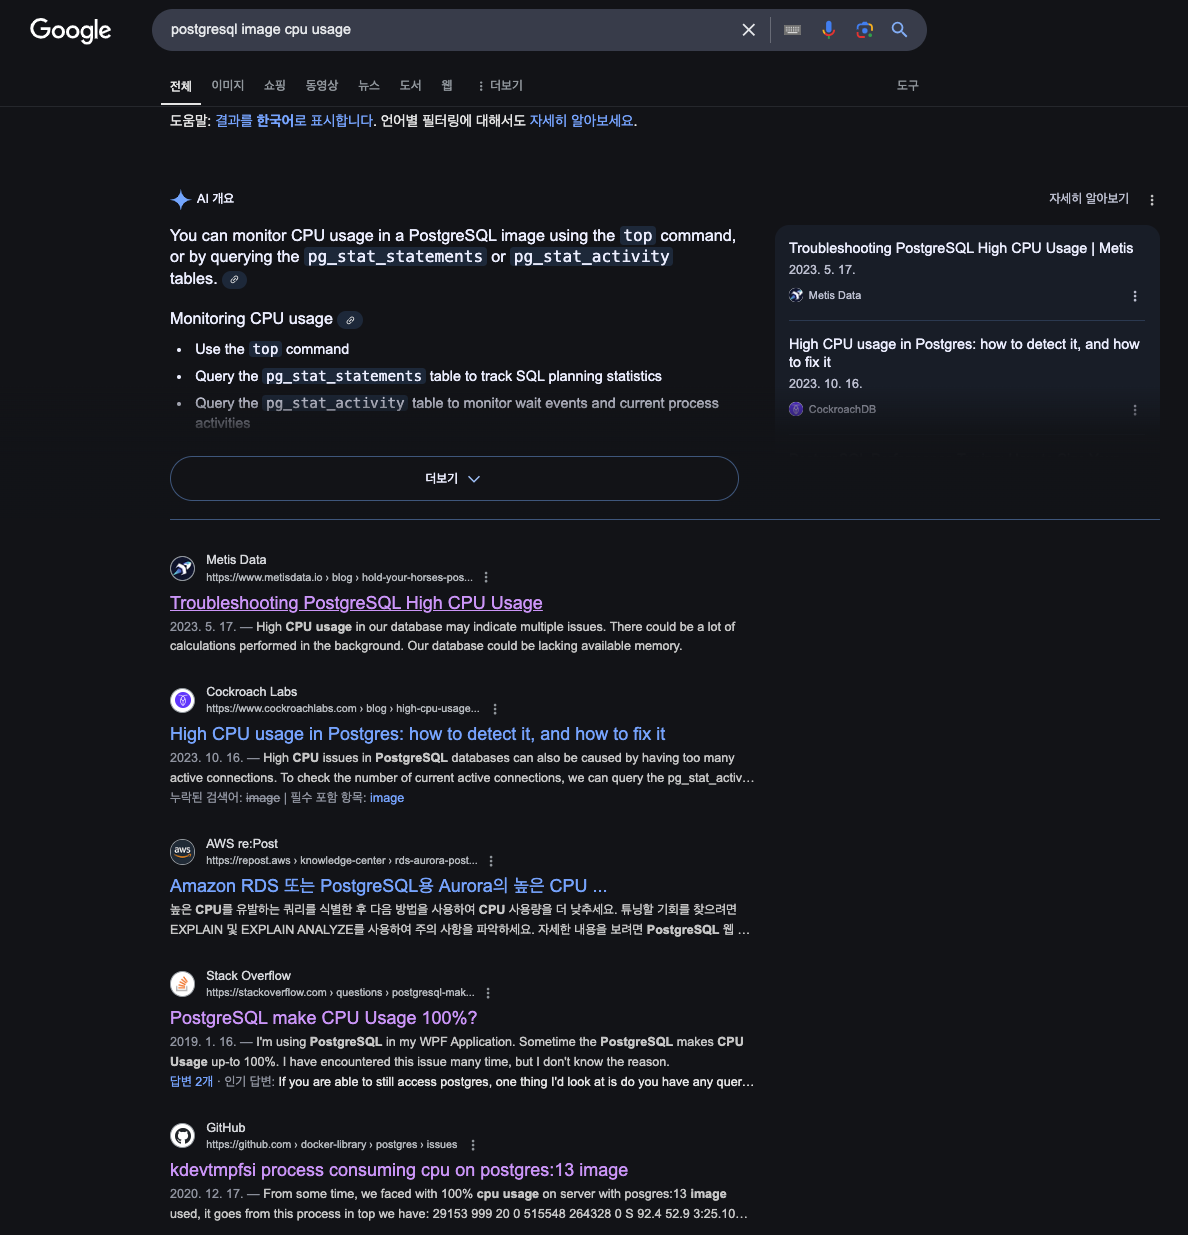Open three-dot menu beside github.com URL
The height and width of the screenshot is (1235, 1188).
pyautogui.click(x=473, y=1145)
